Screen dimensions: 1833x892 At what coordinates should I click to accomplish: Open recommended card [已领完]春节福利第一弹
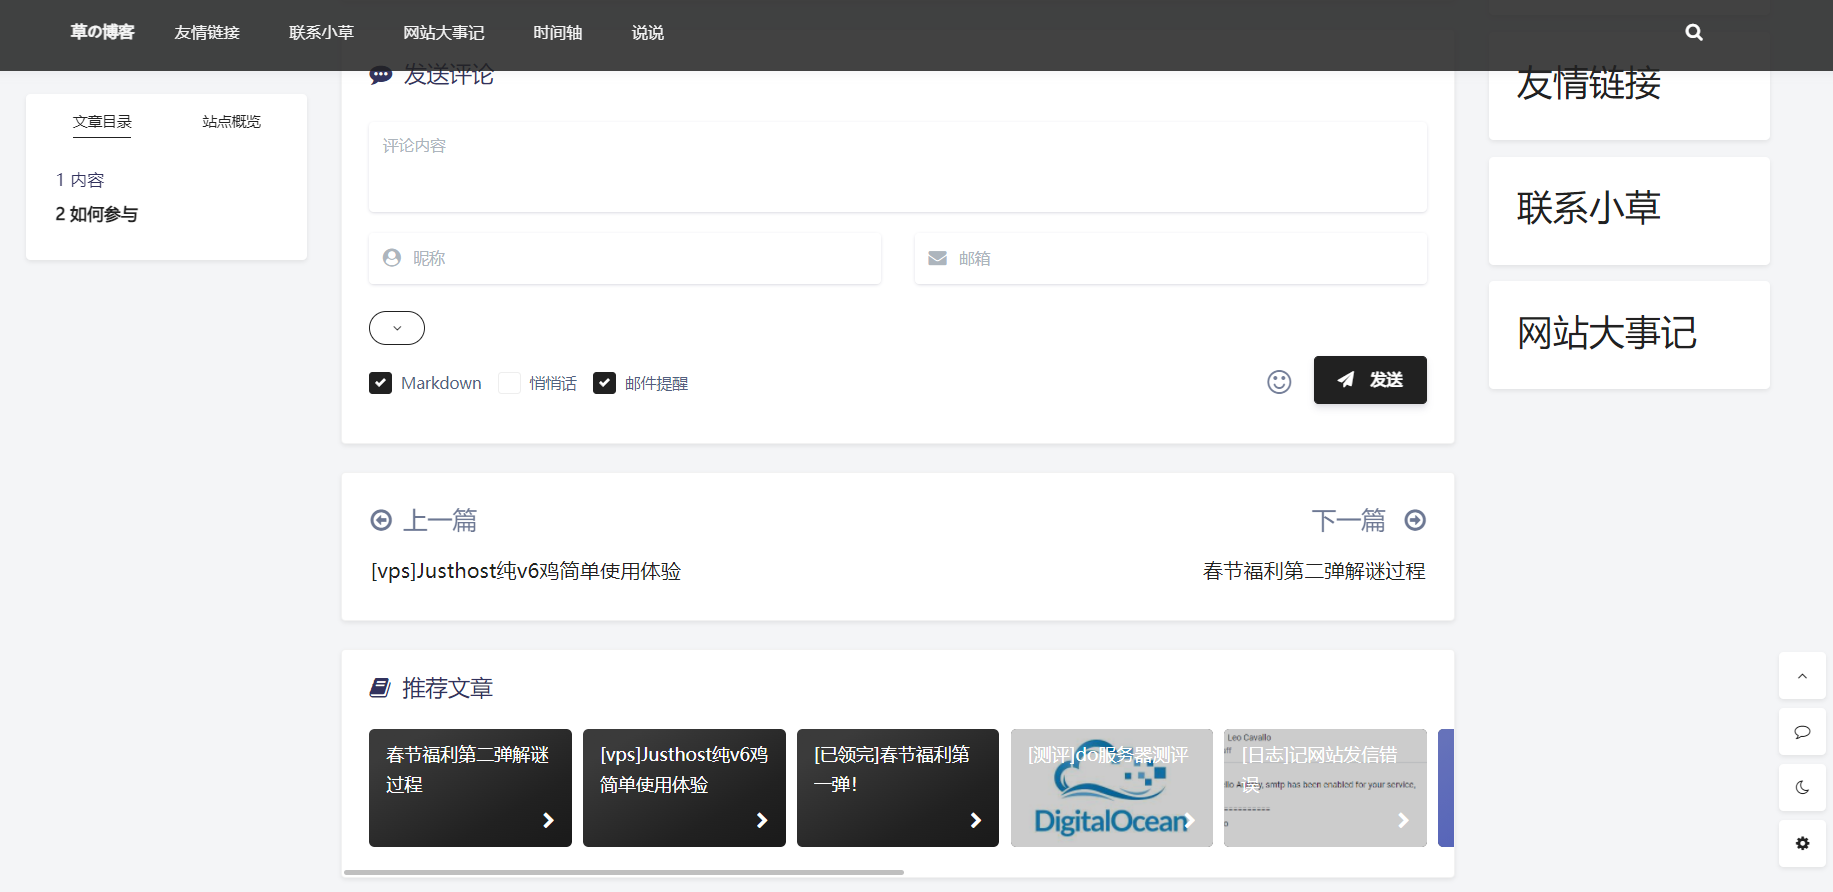pos(898,788)
